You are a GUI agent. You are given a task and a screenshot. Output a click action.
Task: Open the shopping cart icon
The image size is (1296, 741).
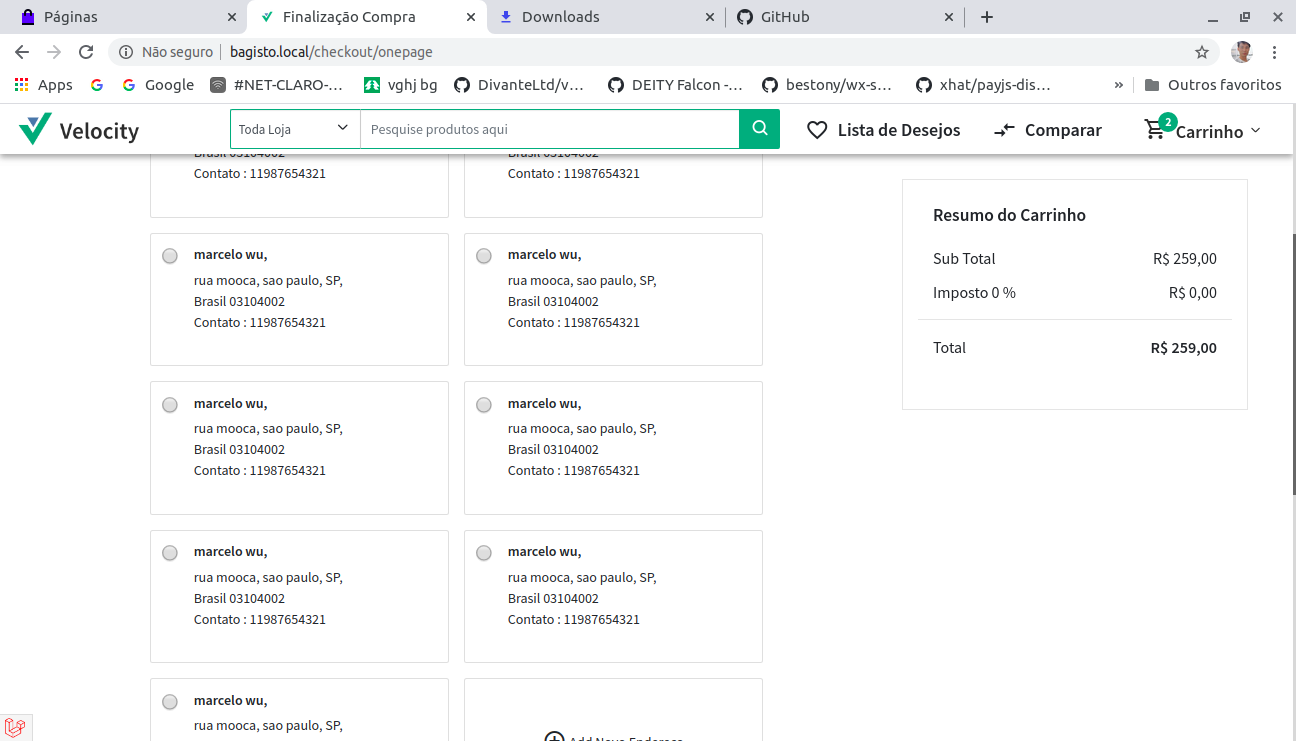coord(1156,129)
